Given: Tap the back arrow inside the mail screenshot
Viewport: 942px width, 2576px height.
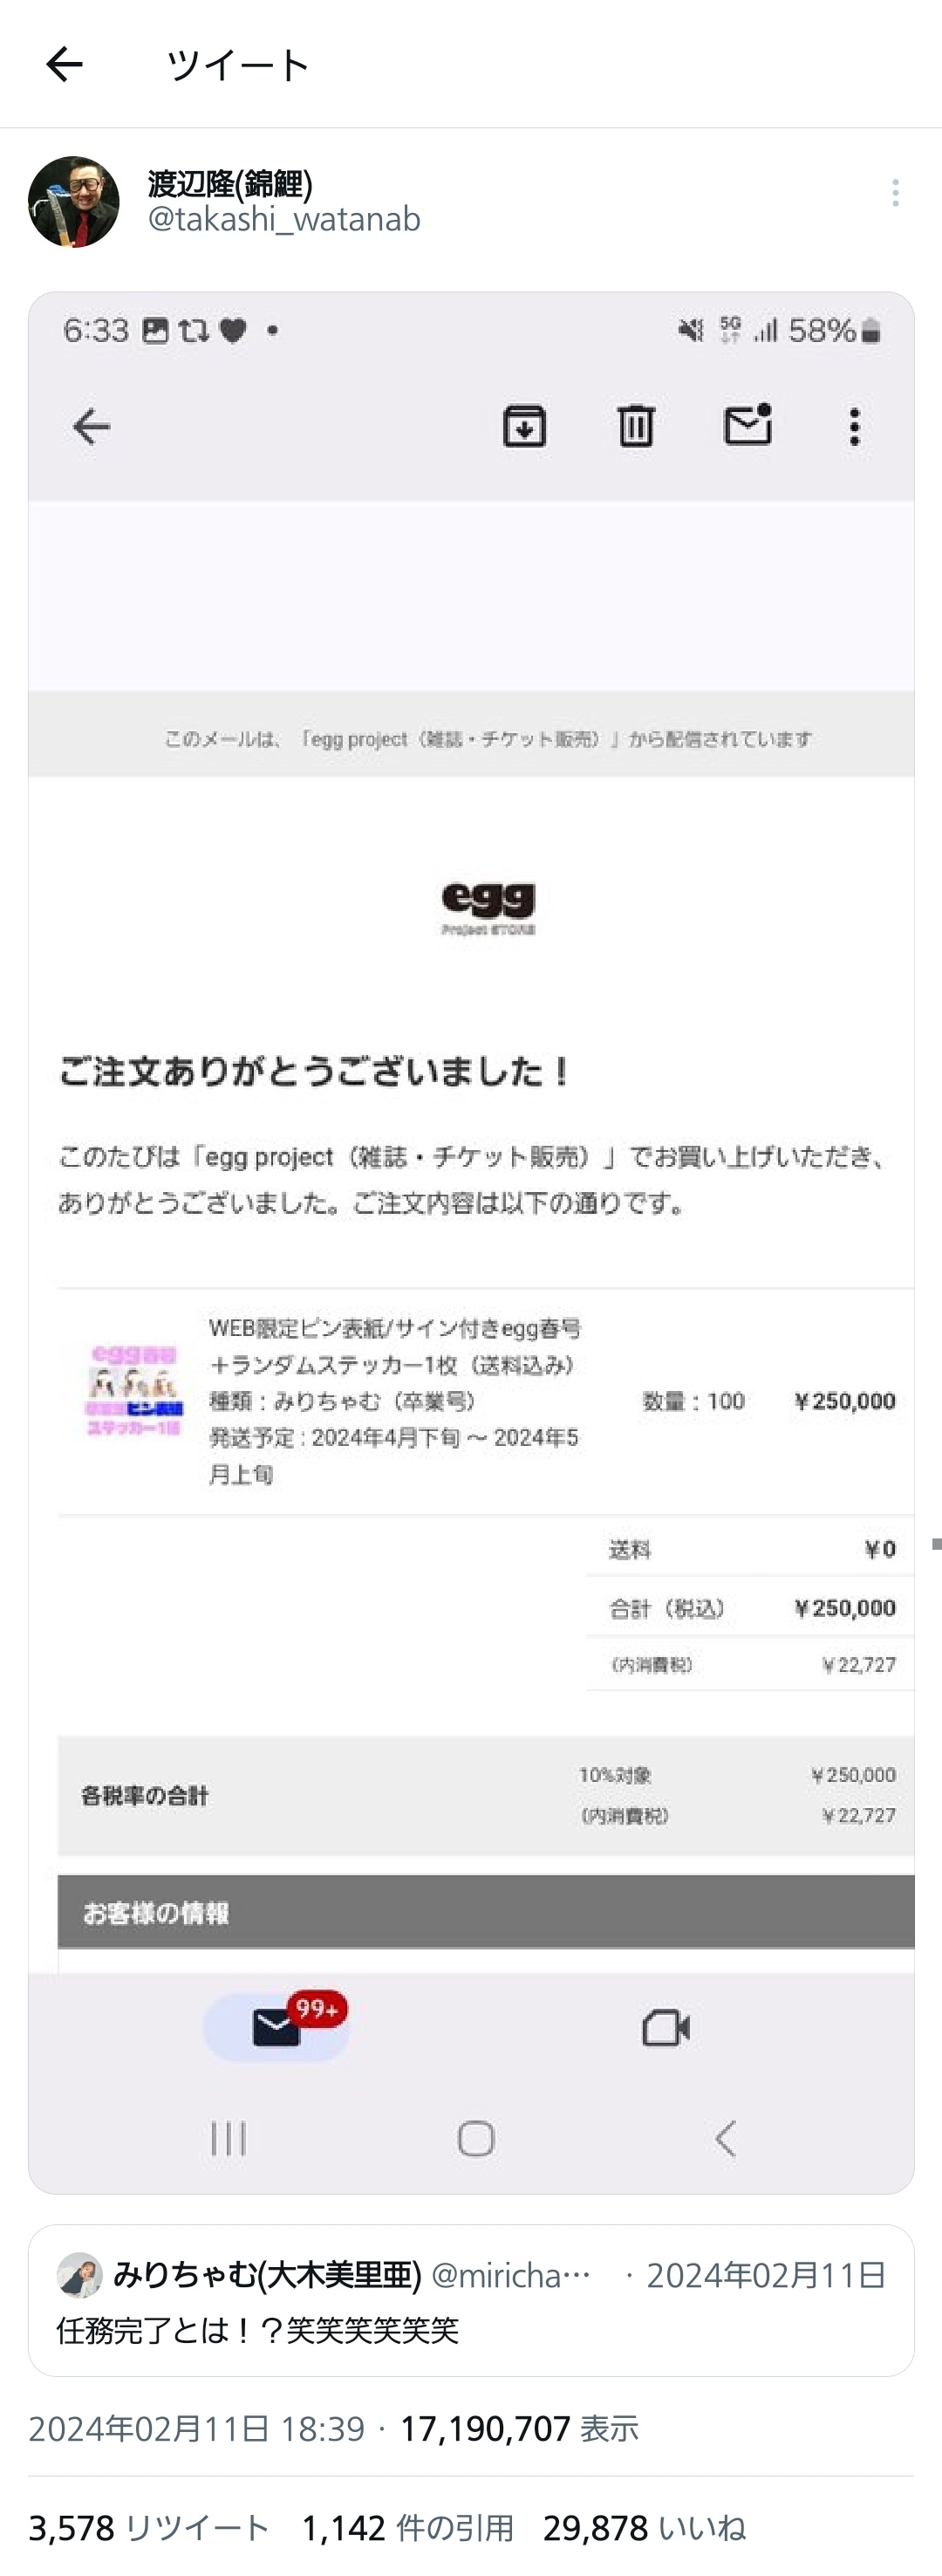Looking at the screenshot, I should 91,427.
